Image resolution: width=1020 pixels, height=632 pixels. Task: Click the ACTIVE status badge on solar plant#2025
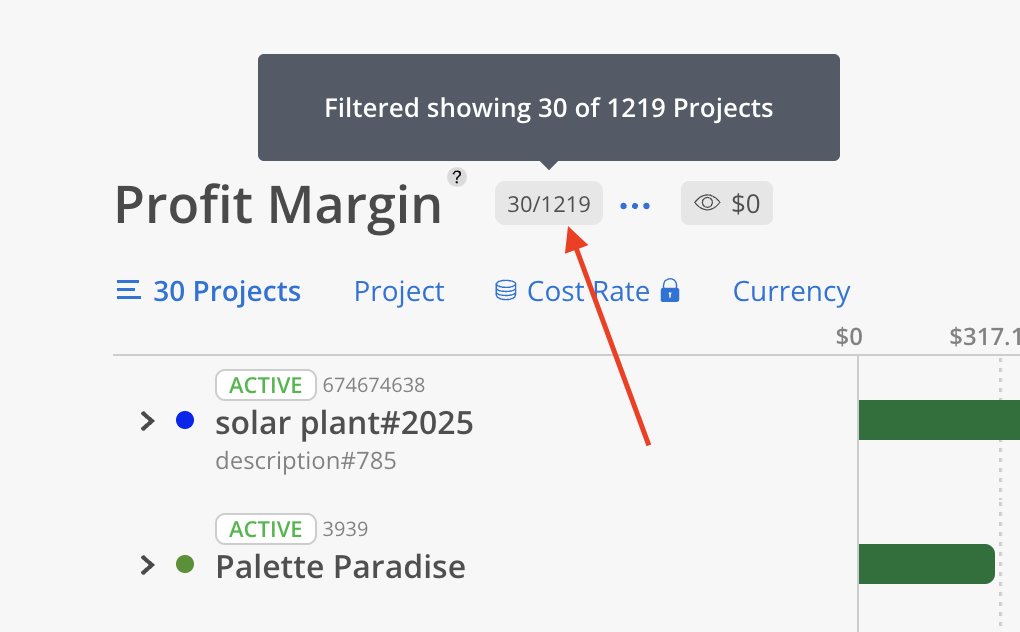pyautogui.click(x=266, y=385)
